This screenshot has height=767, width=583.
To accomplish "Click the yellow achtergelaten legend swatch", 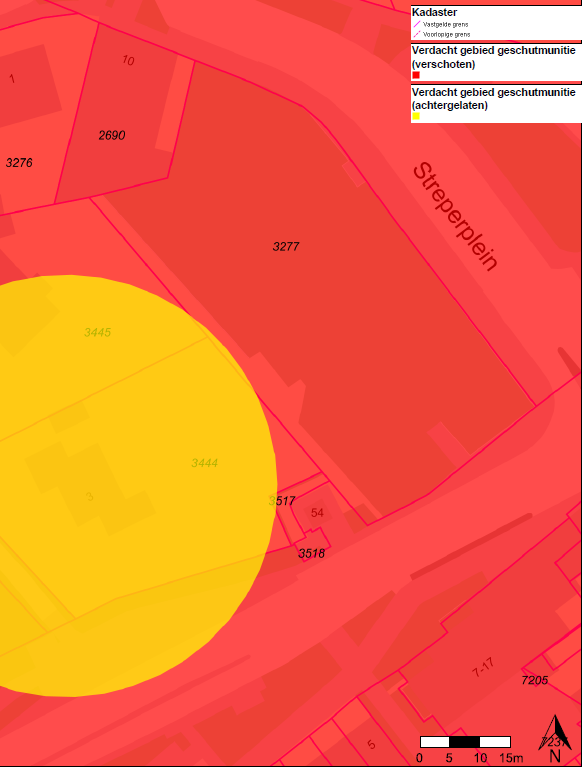I will (x=416, y=116).
